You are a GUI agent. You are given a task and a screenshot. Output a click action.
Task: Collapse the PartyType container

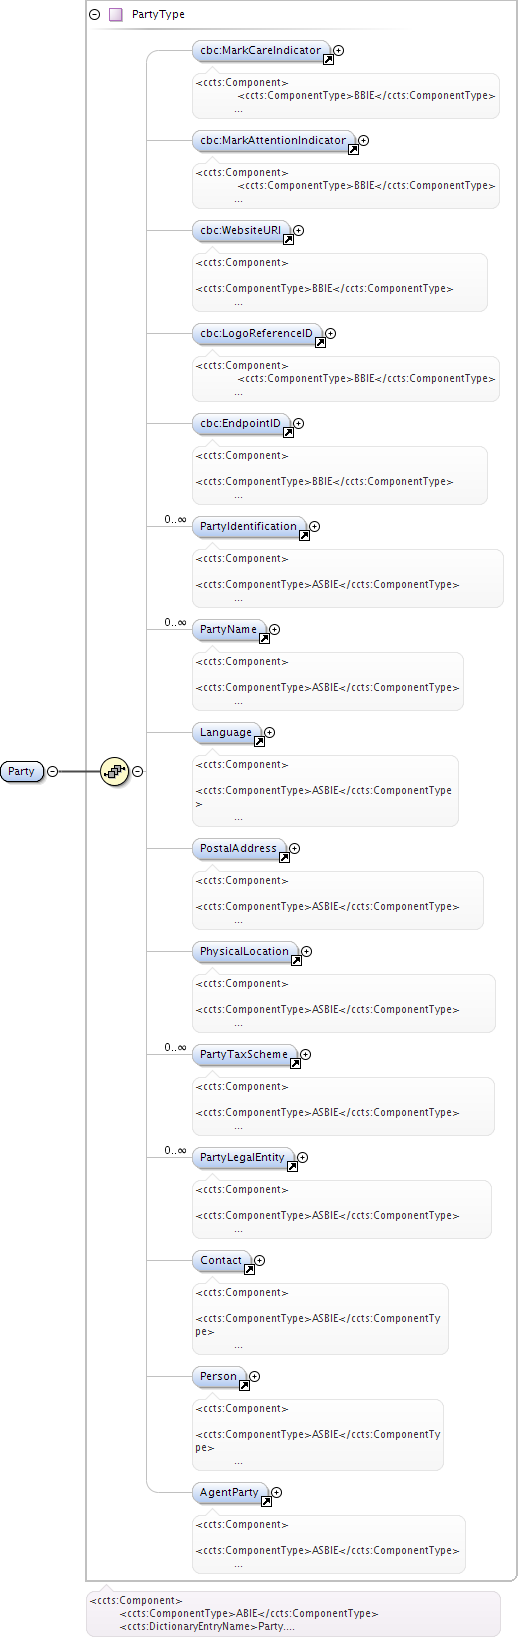point(95,15)
